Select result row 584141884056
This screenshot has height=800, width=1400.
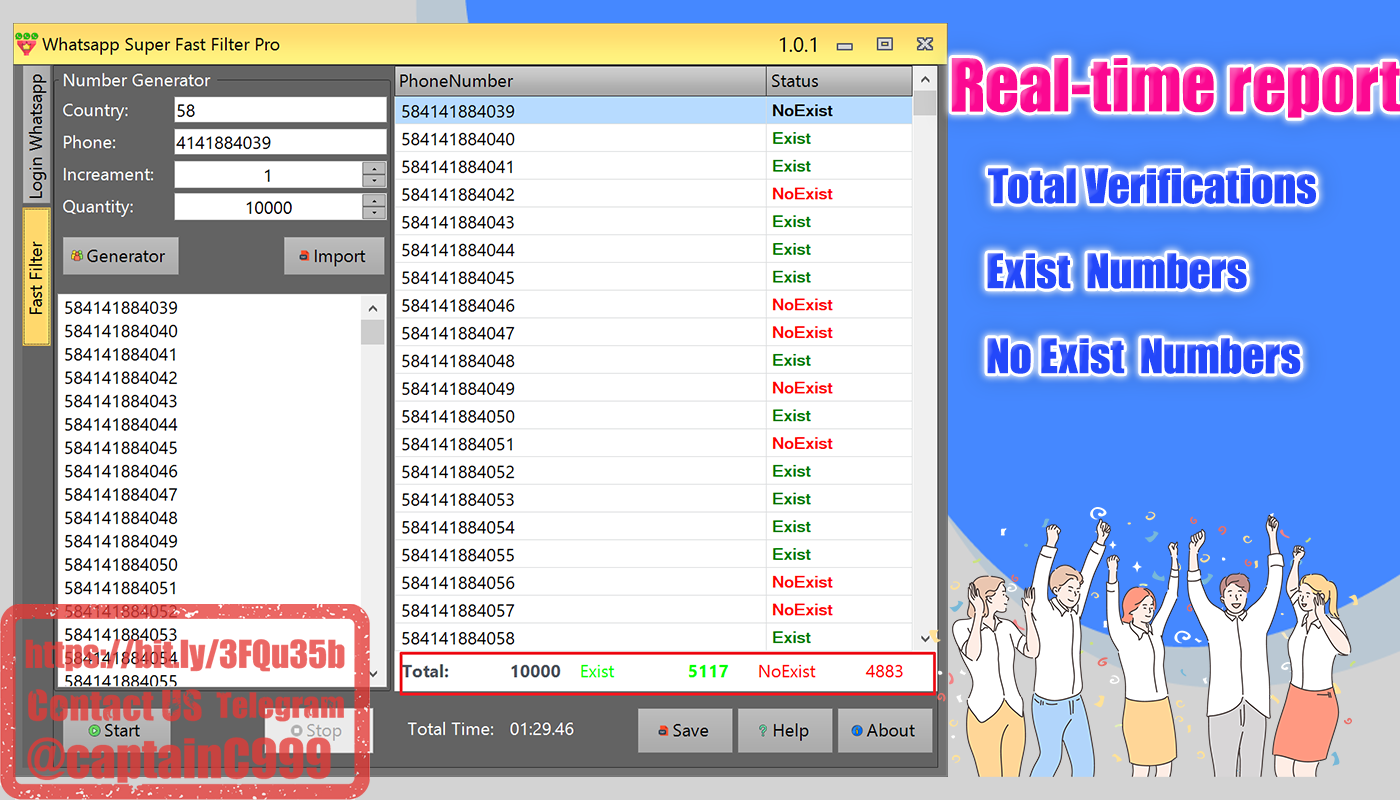[x=654, y=582]
